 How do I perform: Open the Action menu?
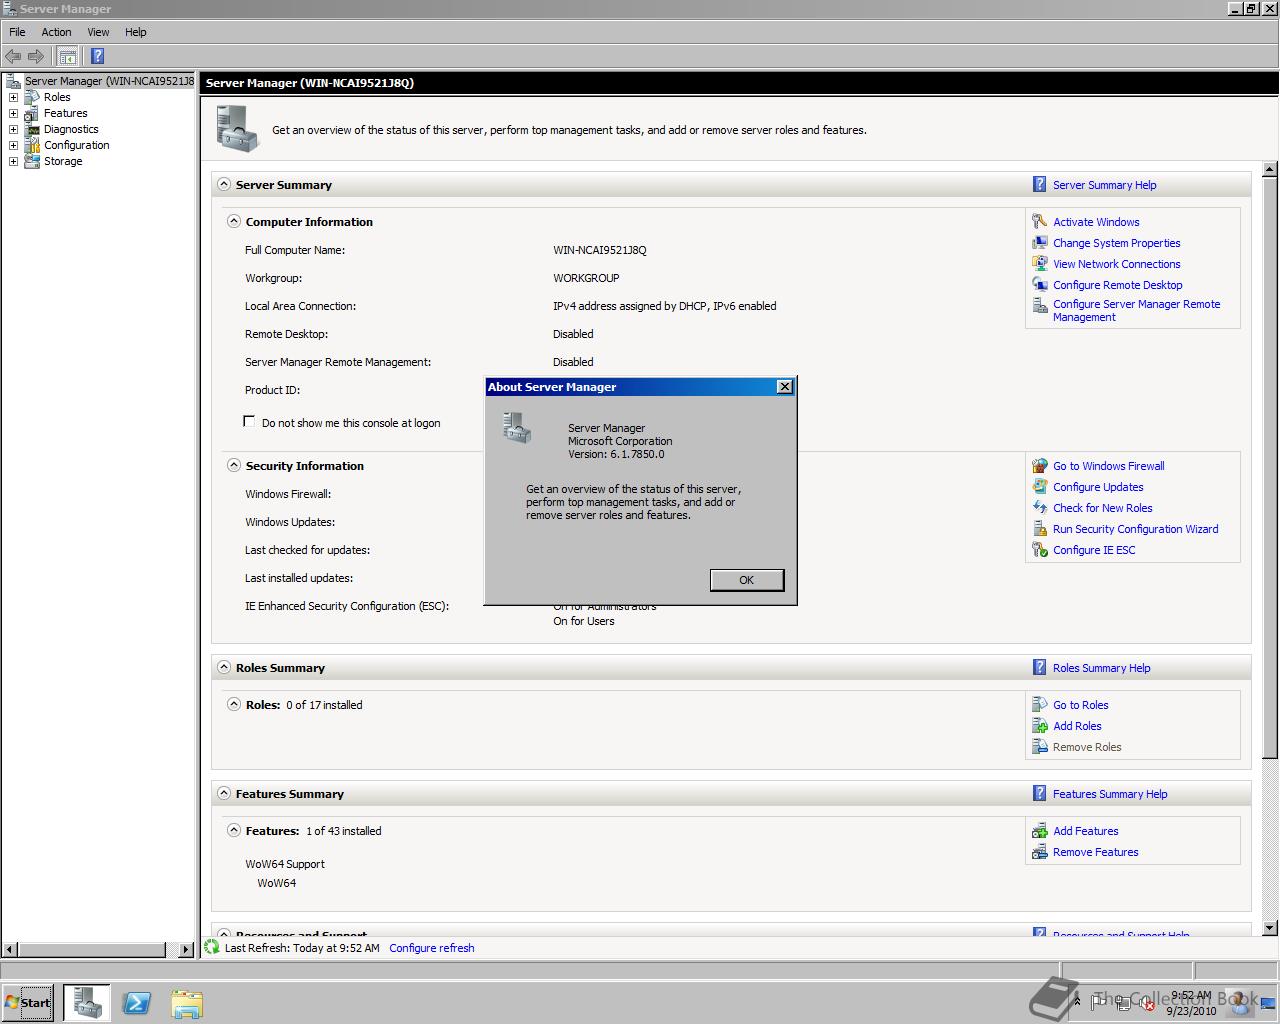coord(56,32)
